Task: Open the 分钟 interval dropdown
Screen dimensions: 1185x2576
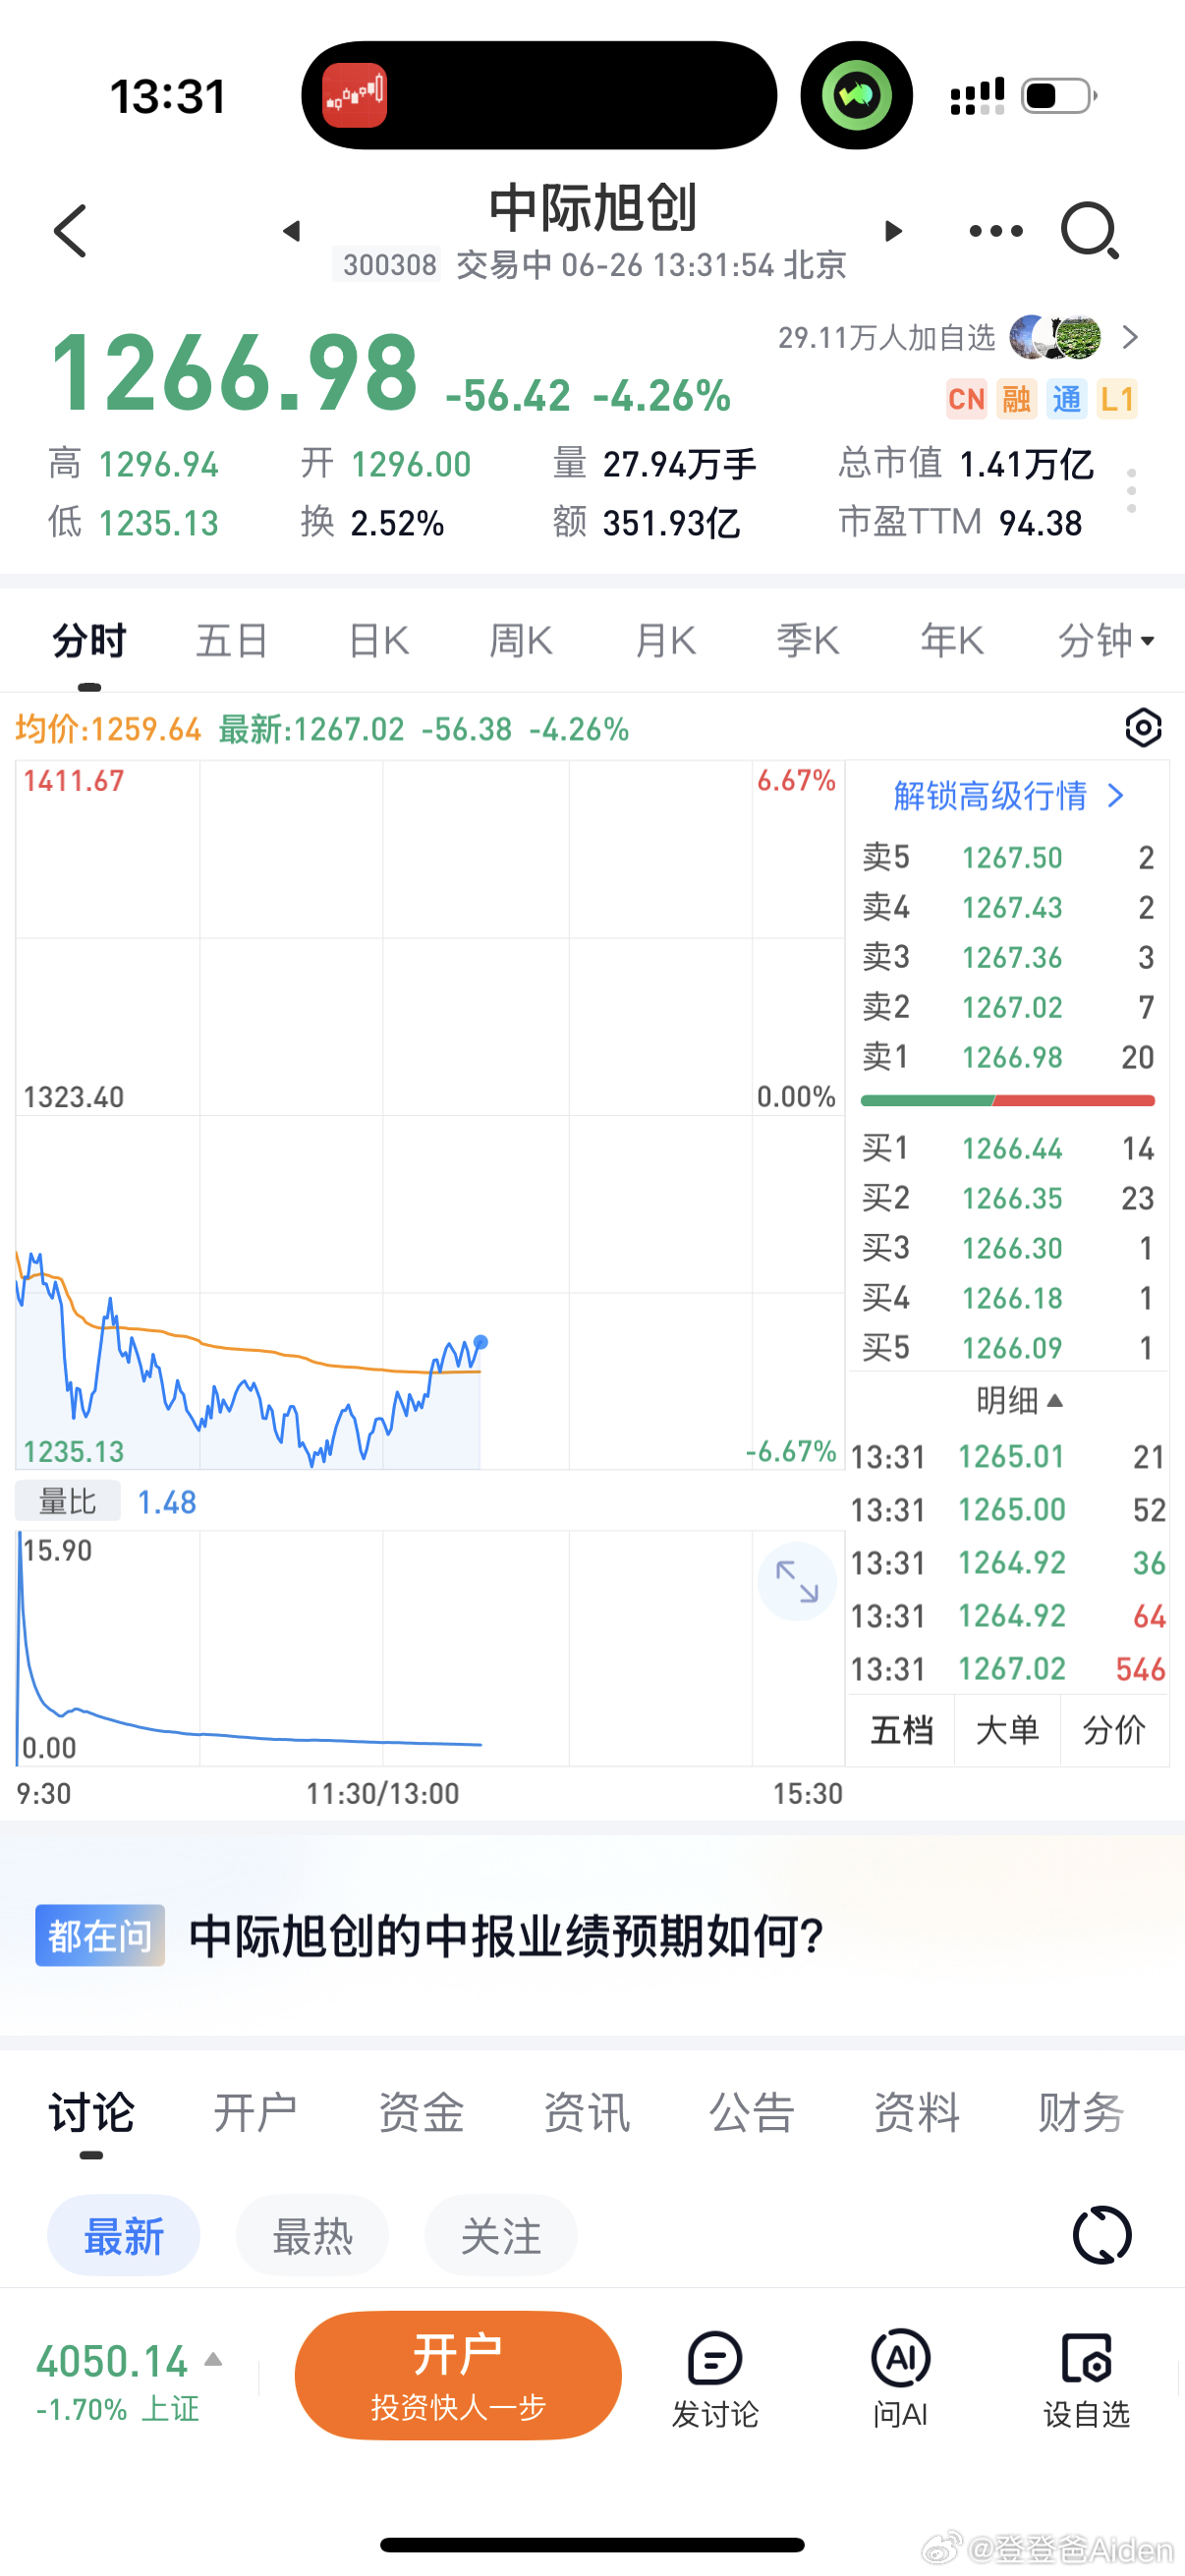Action: [x=1106, y=640]
